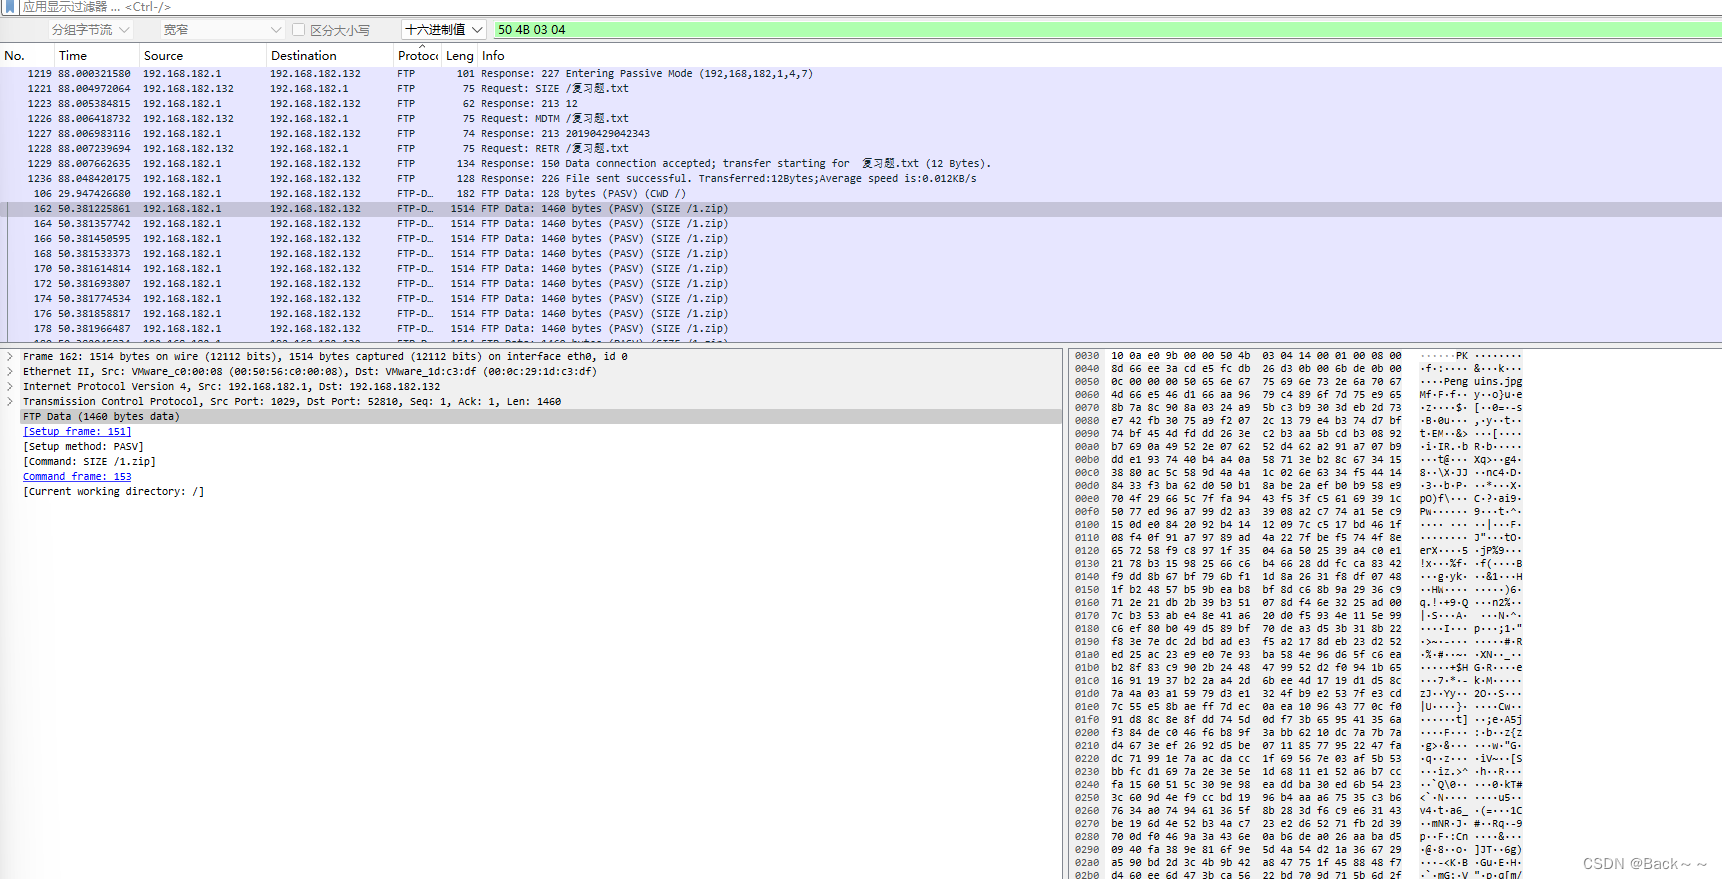Select the [Current working directory: /] line
Image resolution: width=1722 pixels, height=879 pixels.
(x=113, y=491)
